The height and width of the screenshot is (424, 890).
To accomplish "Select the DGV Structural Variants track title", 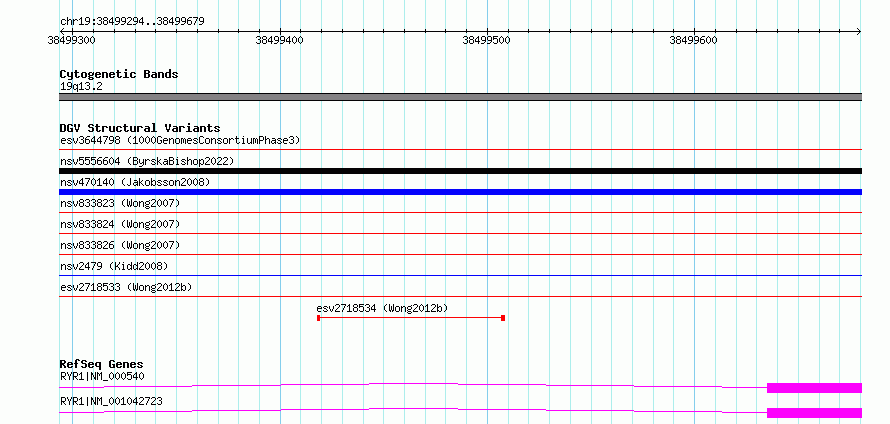I will 140,128.
